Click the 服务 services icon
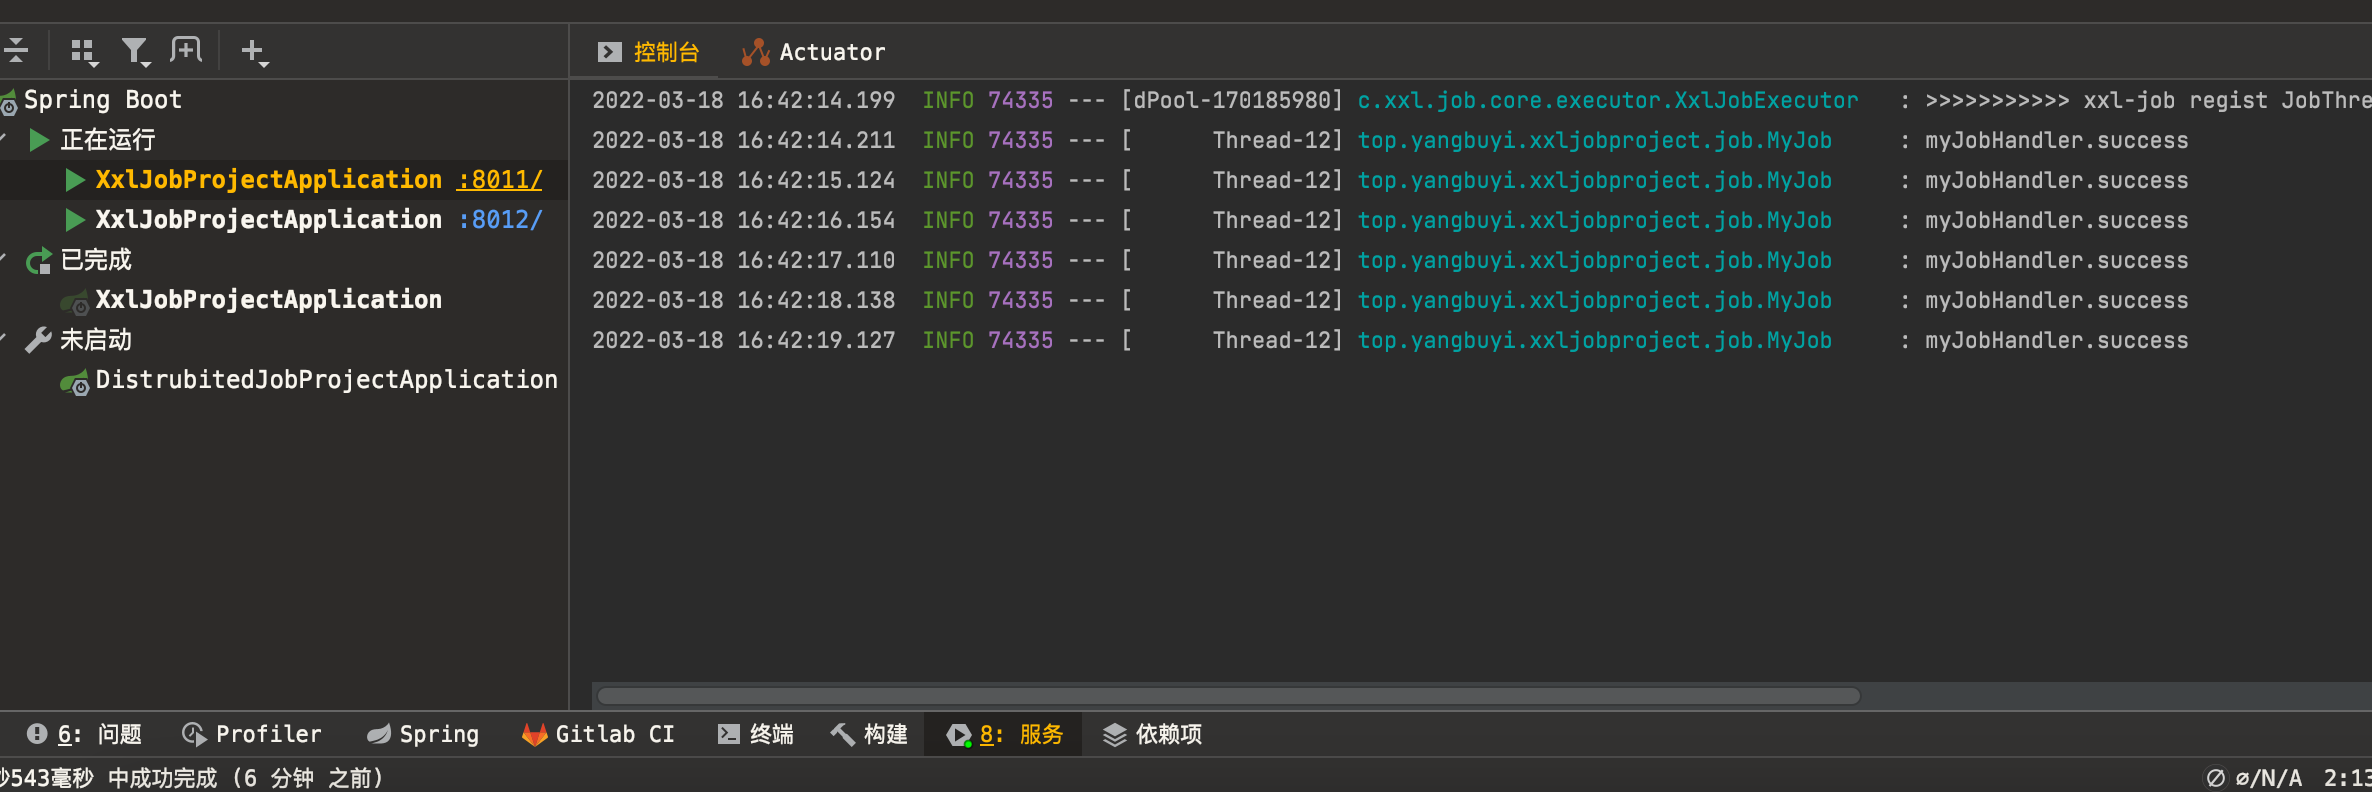 [959, 735]
